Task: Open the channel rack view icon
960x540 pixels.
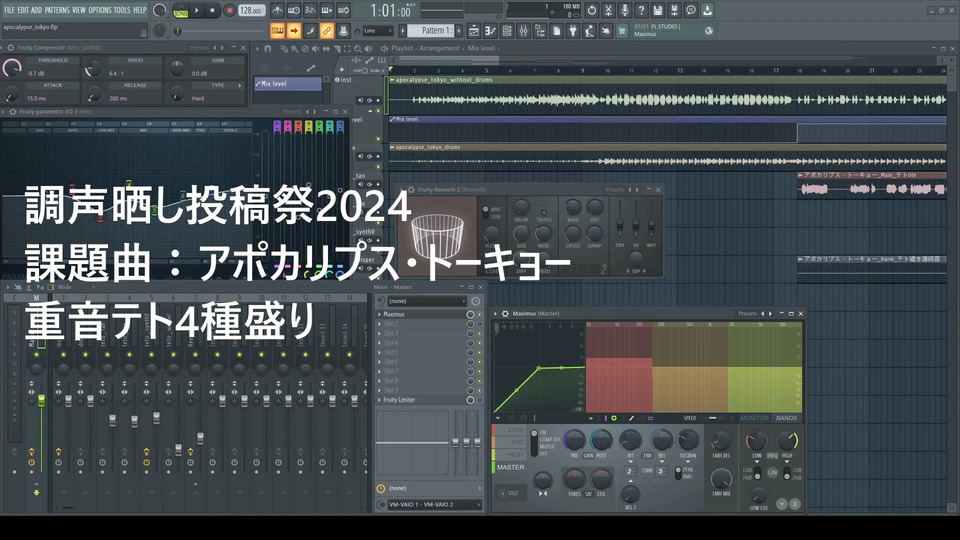Action: 507,31
